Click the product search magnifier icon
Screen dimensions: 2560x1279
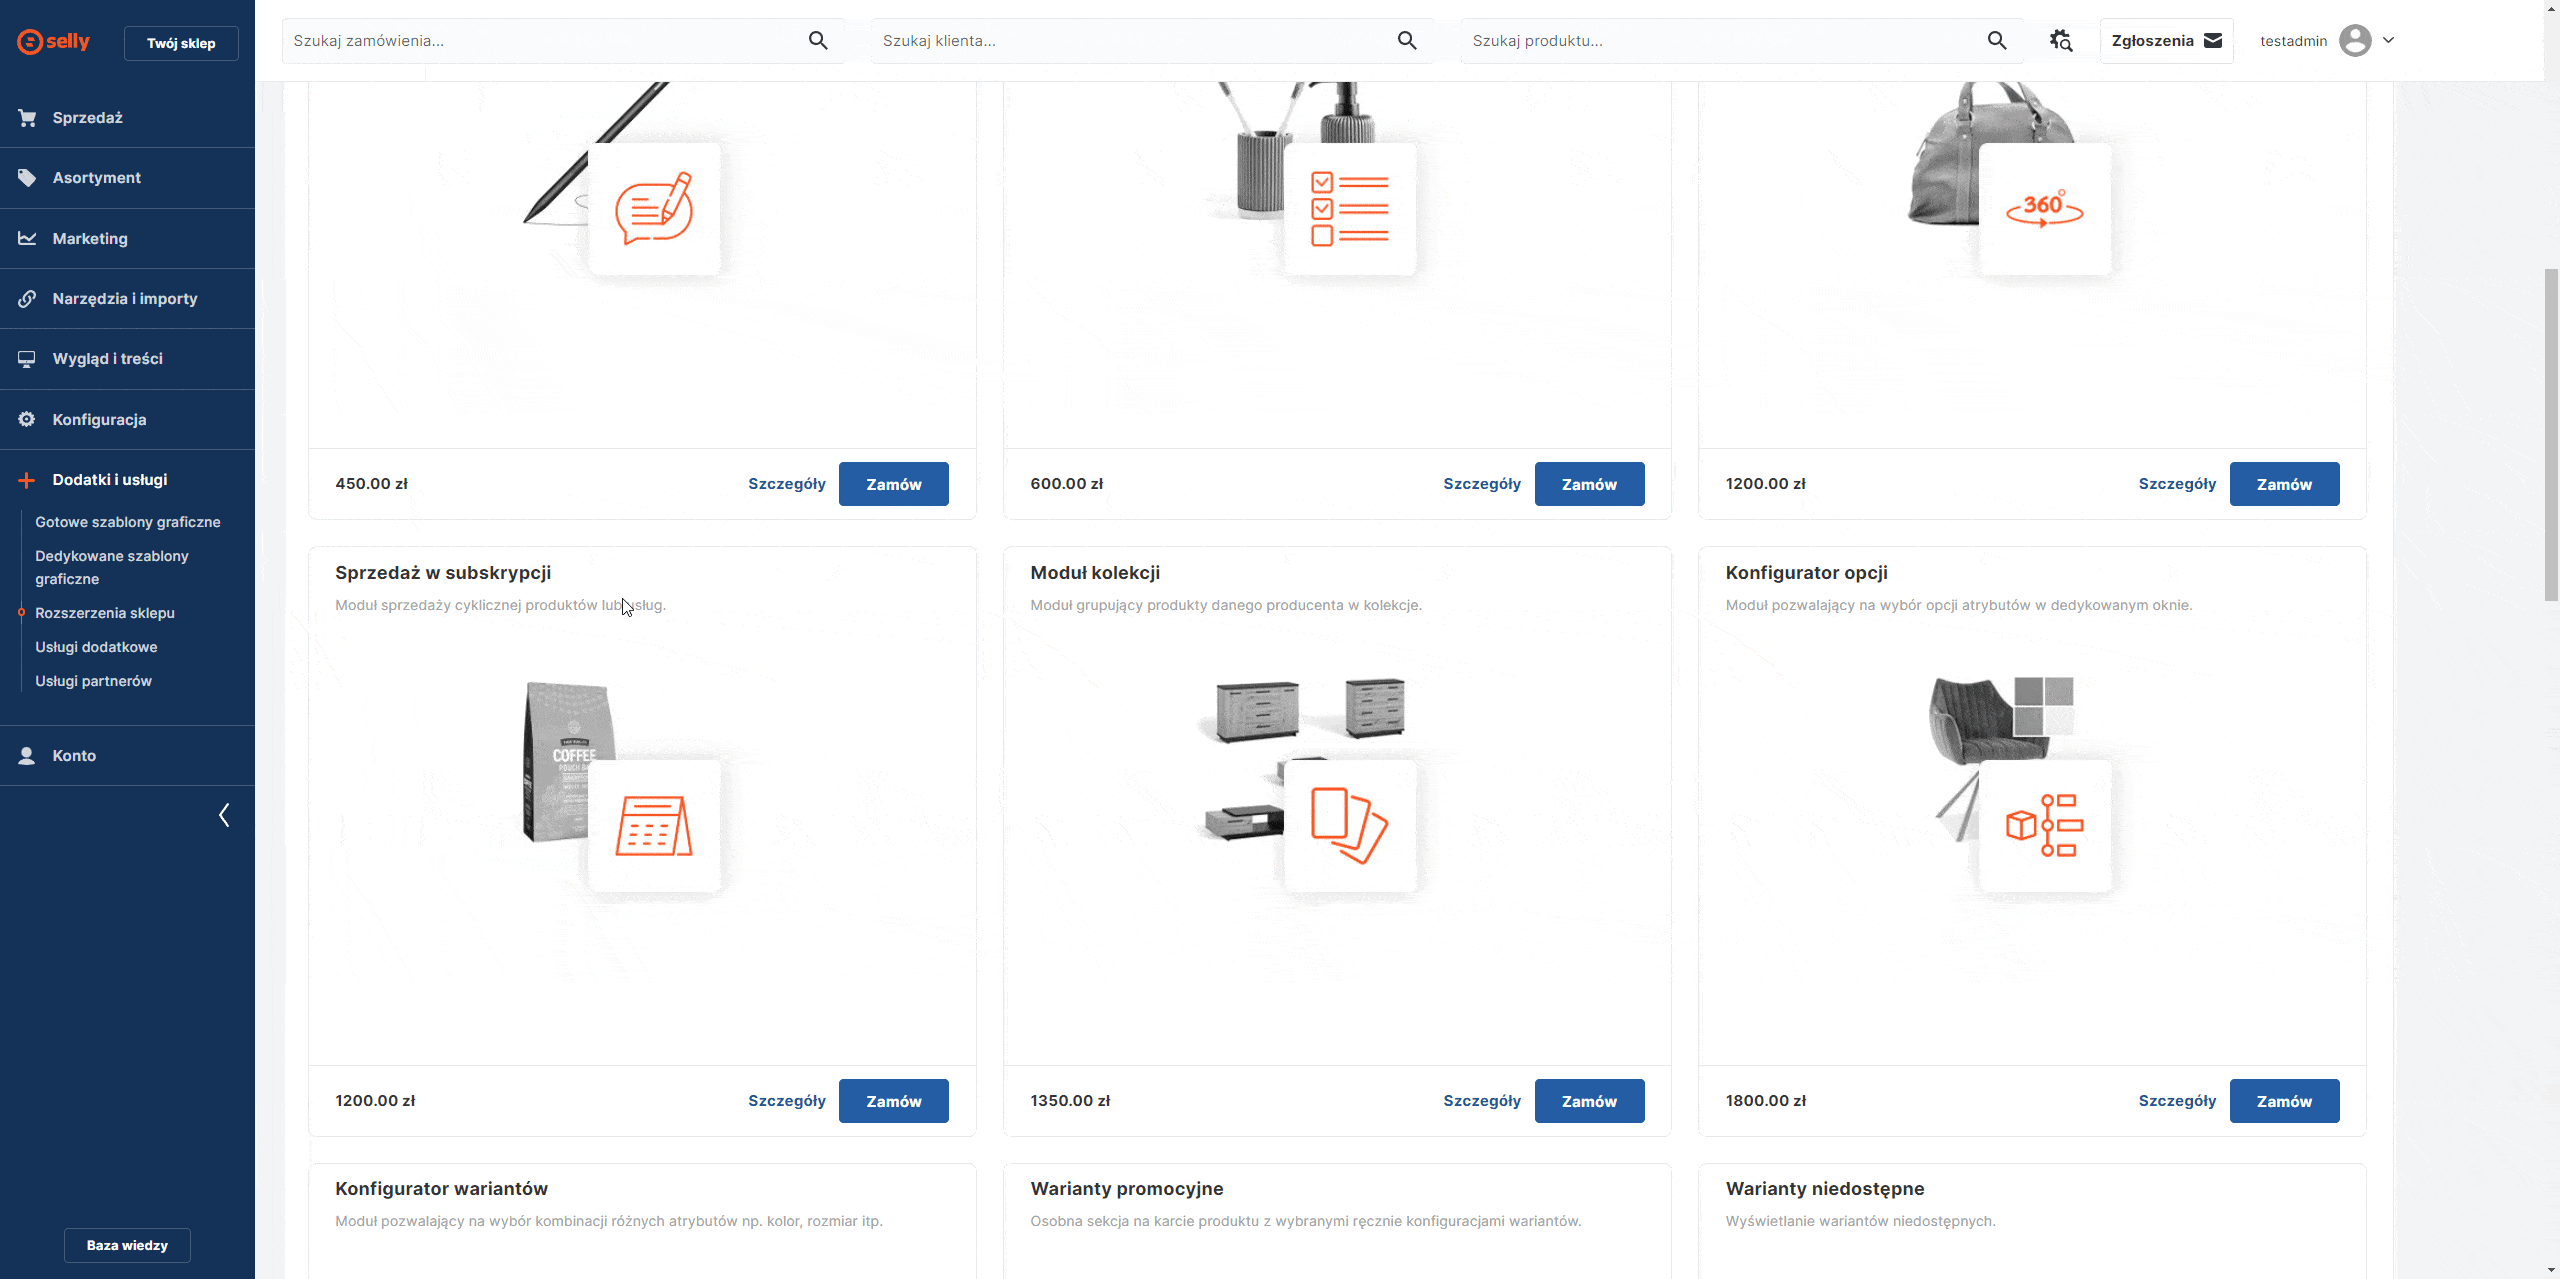[1997, 41]
